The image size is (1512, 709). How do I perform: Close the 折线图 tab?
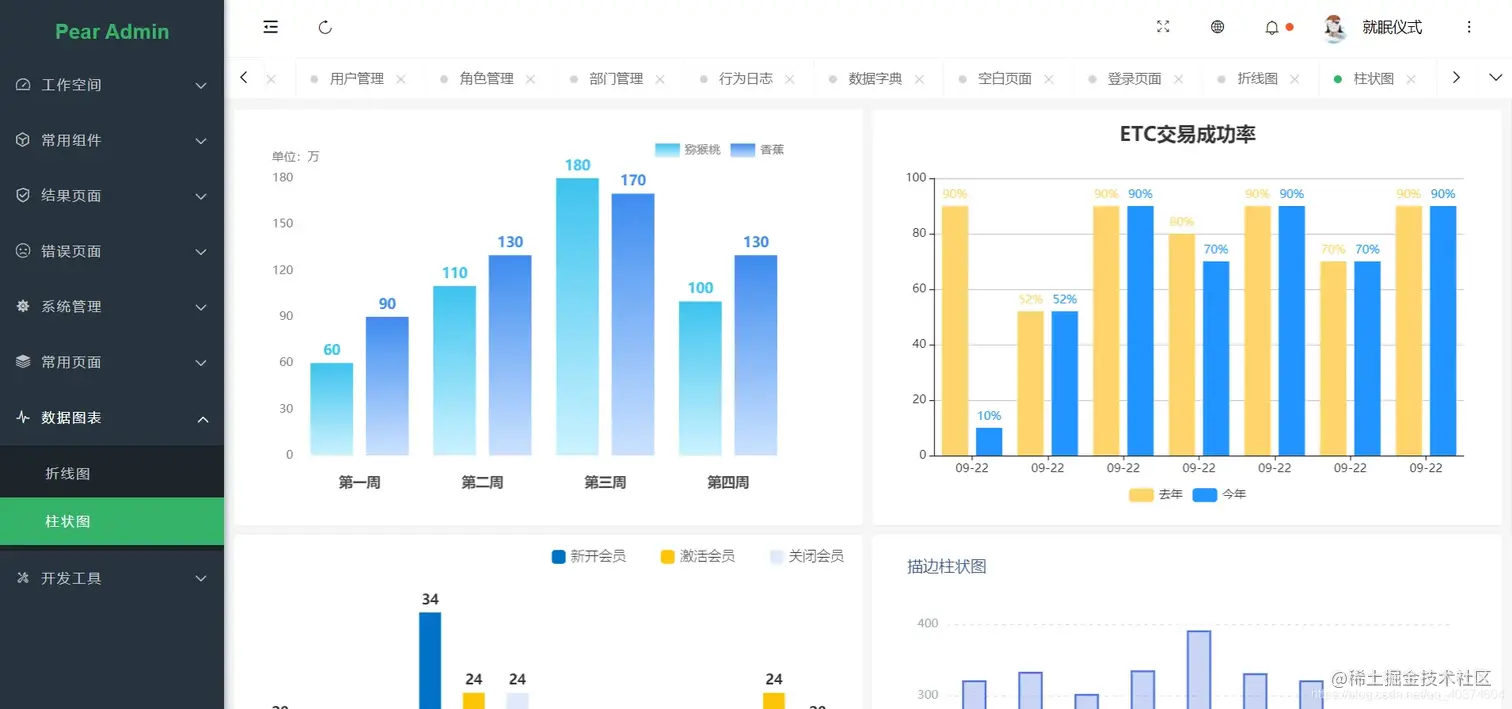tap(1295, 79)
